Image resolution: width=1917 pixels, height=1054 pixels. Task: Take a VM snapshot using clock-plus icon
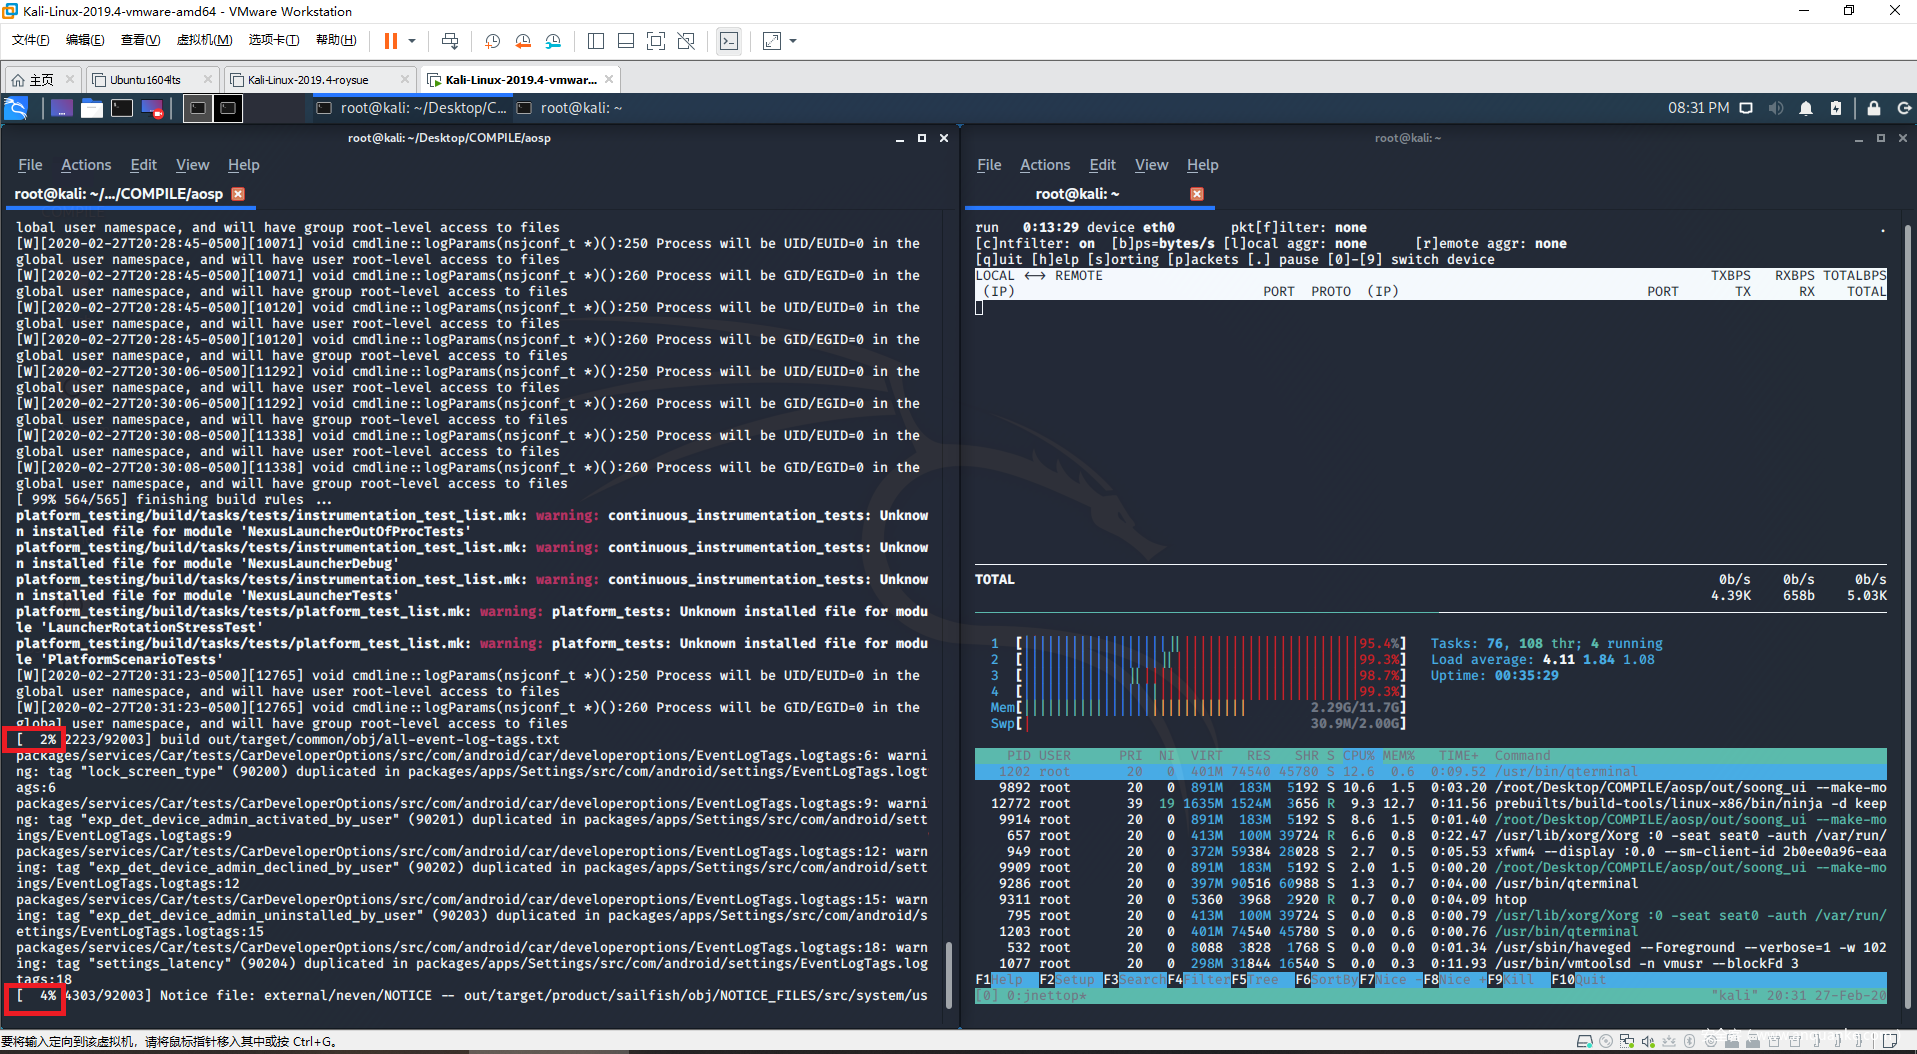(x=492, y=41)
